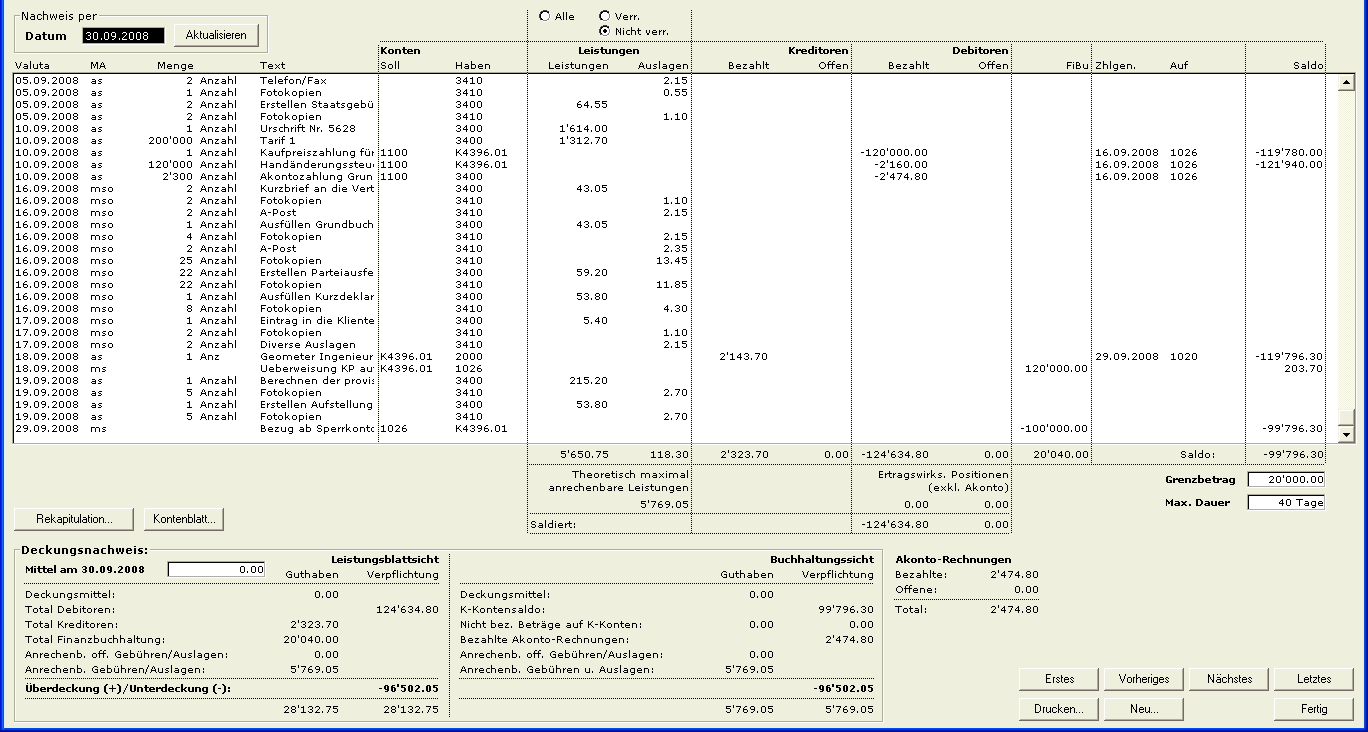
Task: Open the Kontenblatt view
Action: [x=184, y=519]
